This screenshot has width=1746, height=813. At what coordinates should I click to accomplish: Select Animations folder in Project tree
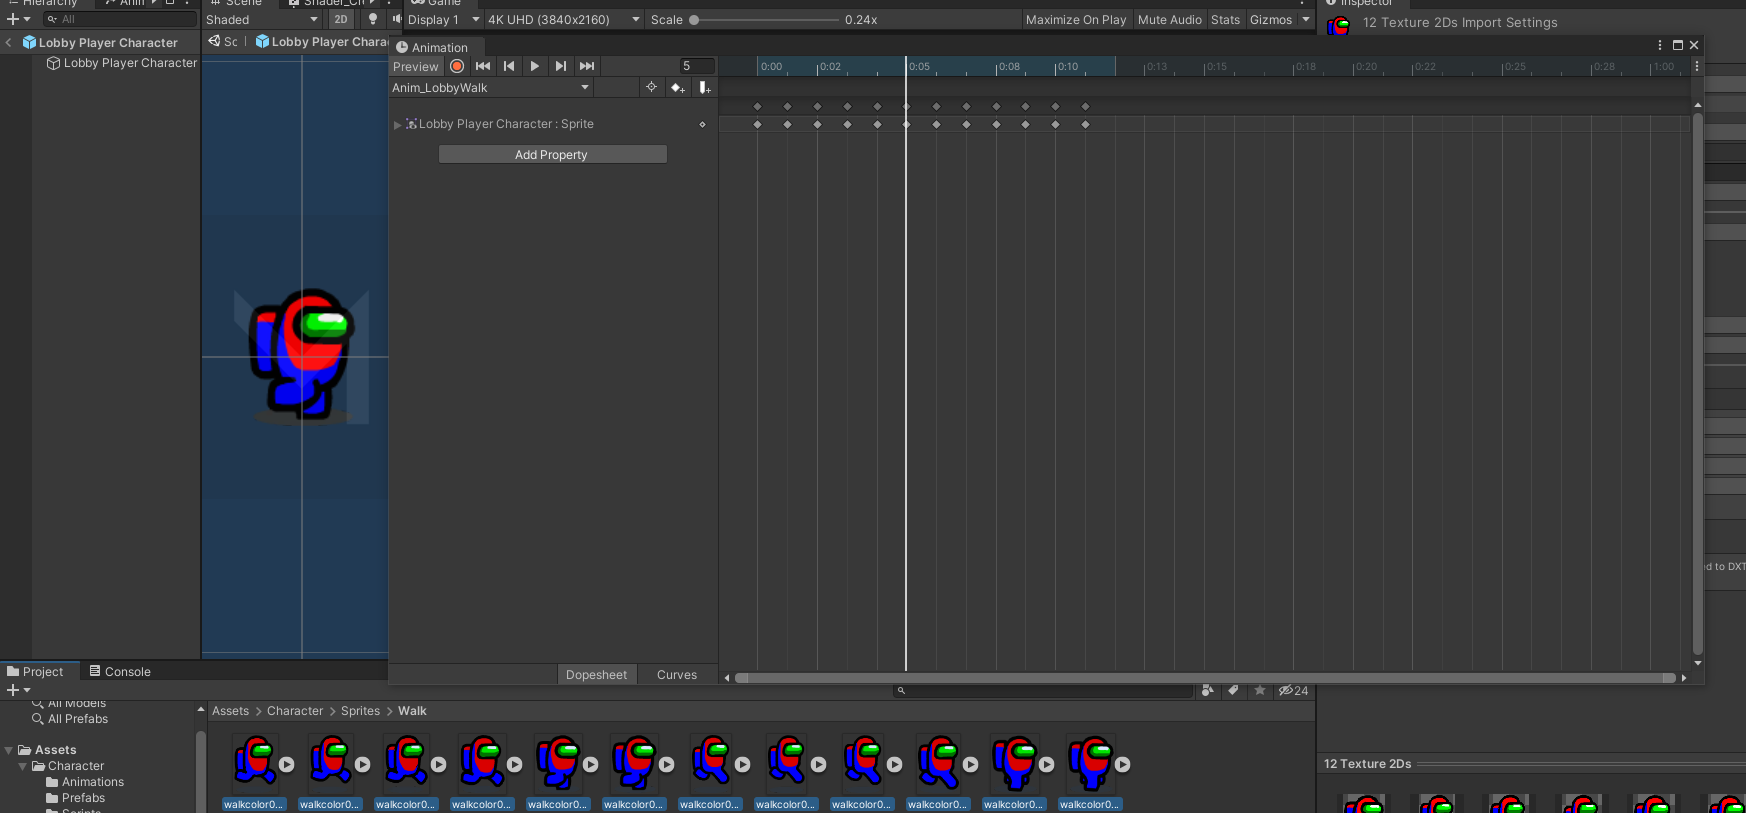coord(93,782)
